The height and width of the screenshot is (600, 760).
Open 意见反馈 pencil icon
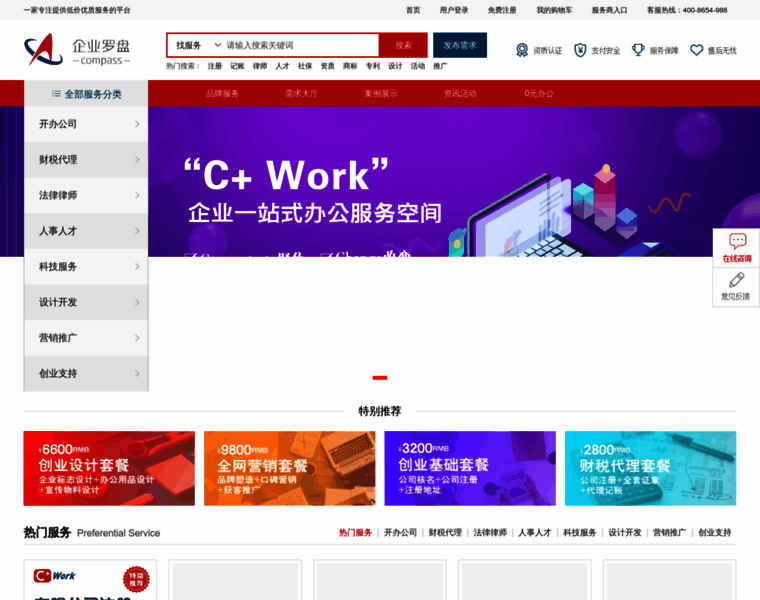pos(736,280)
